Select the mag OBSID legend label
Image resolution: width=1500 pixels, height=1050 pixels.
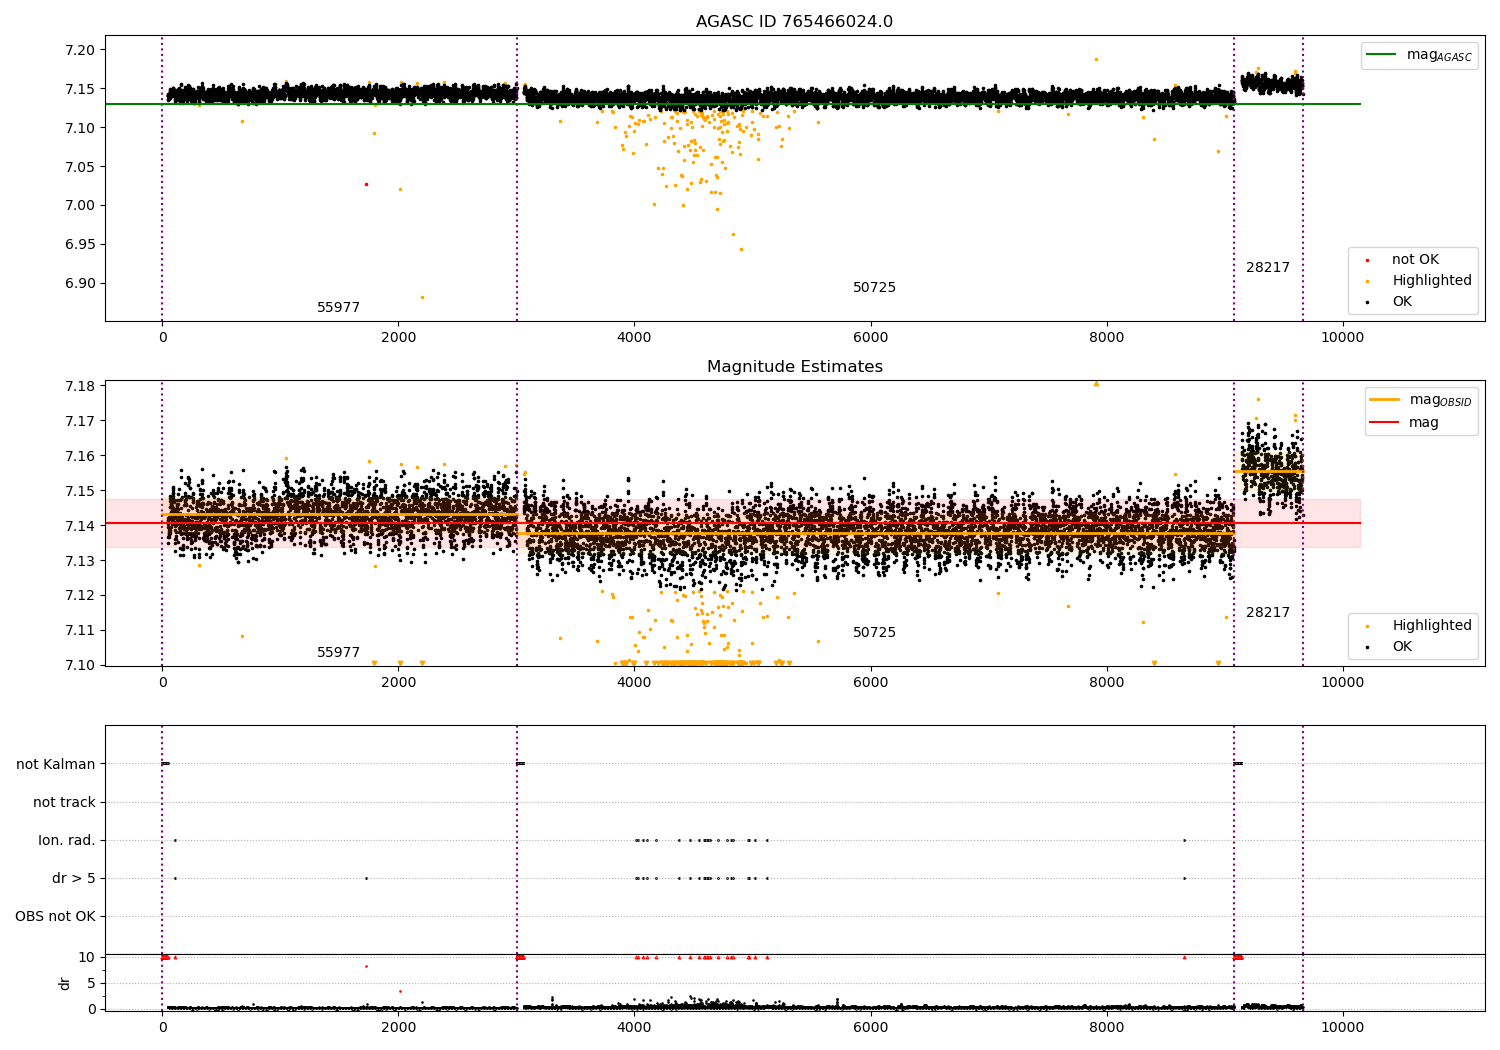pos(1440,400)
